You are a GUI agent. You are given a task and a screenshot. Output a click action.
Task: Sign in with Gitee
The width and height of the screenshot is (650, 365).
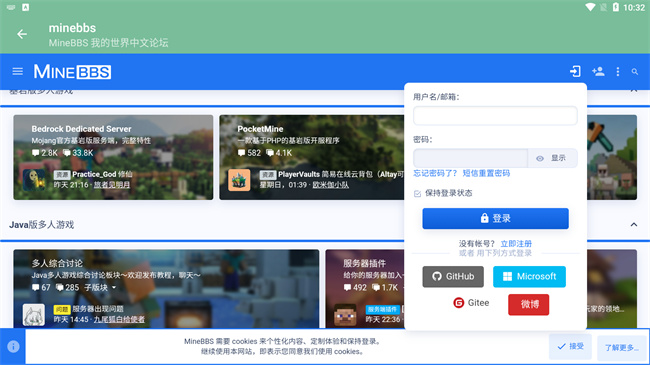tap(471, 303)
